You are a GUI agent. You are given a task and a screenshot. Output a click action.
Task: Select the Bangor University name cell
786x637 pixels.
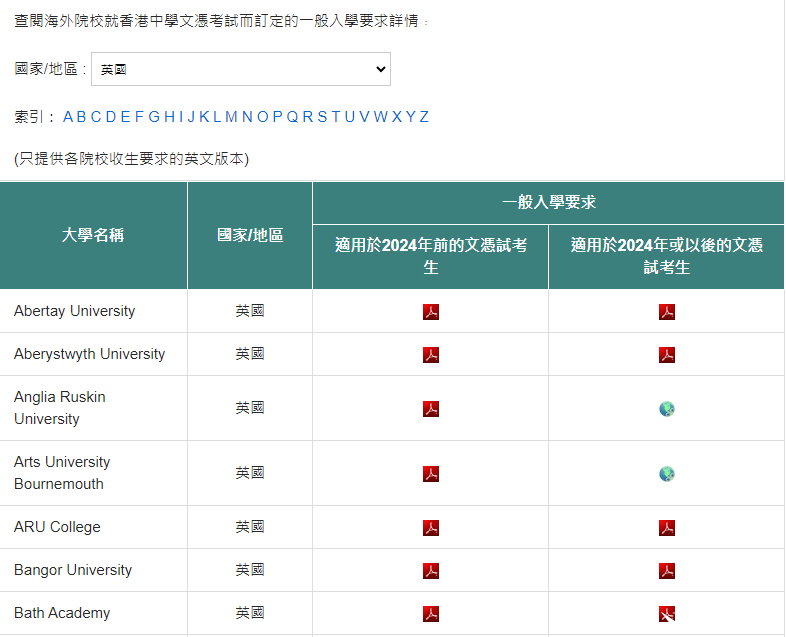[93, 570]
